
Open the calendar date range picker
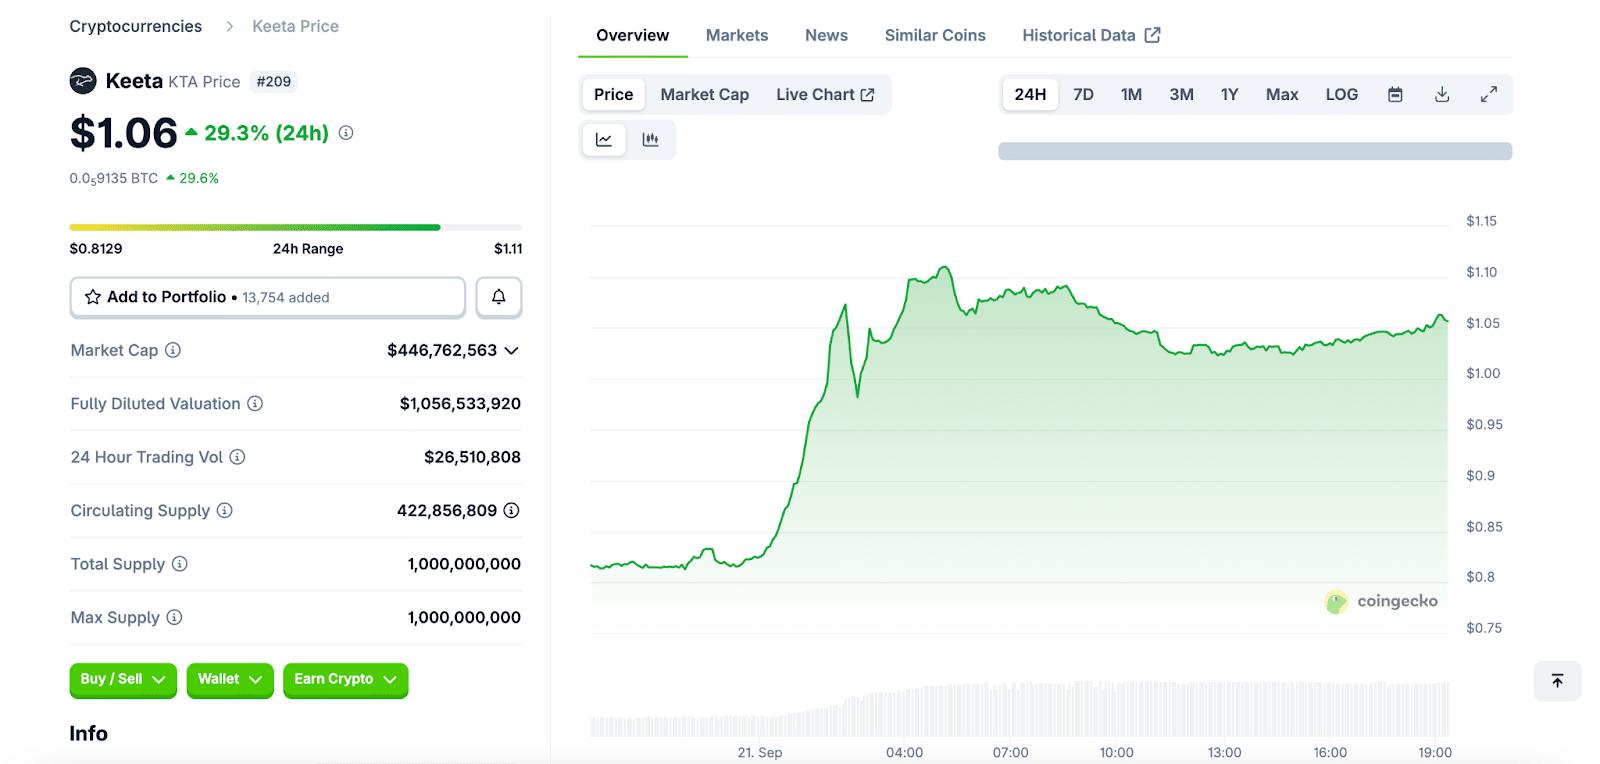pos(1395,95)
